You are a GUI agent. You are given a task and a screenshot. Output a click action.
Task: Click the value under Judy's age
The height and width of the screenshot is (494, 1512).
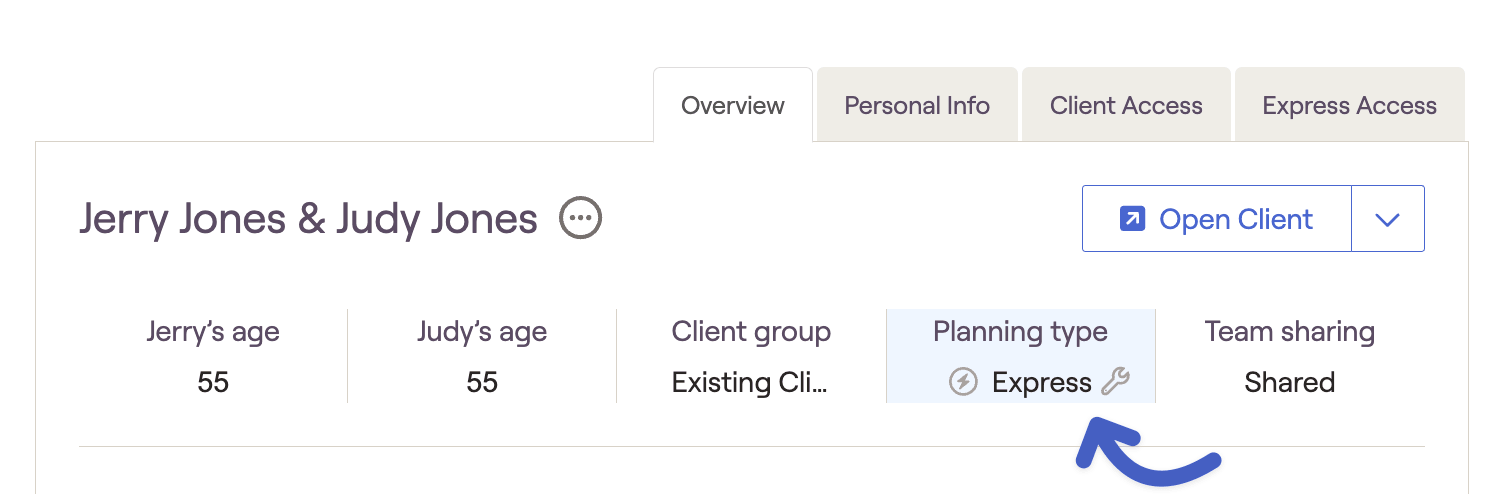pos(482,382)
